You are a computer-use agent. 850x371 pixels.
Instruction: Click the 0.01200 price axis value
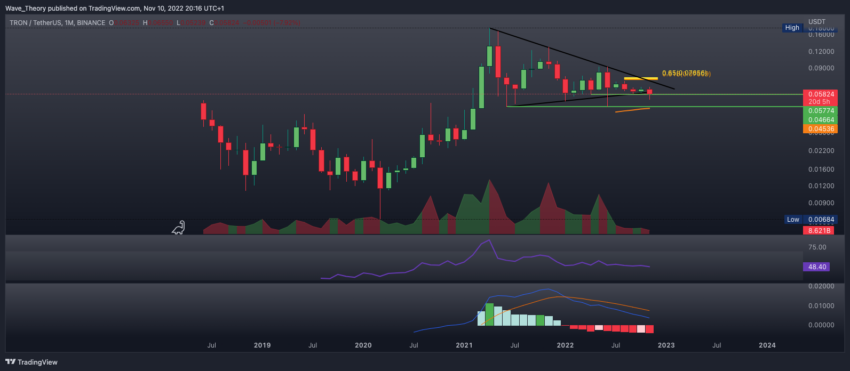820,186
